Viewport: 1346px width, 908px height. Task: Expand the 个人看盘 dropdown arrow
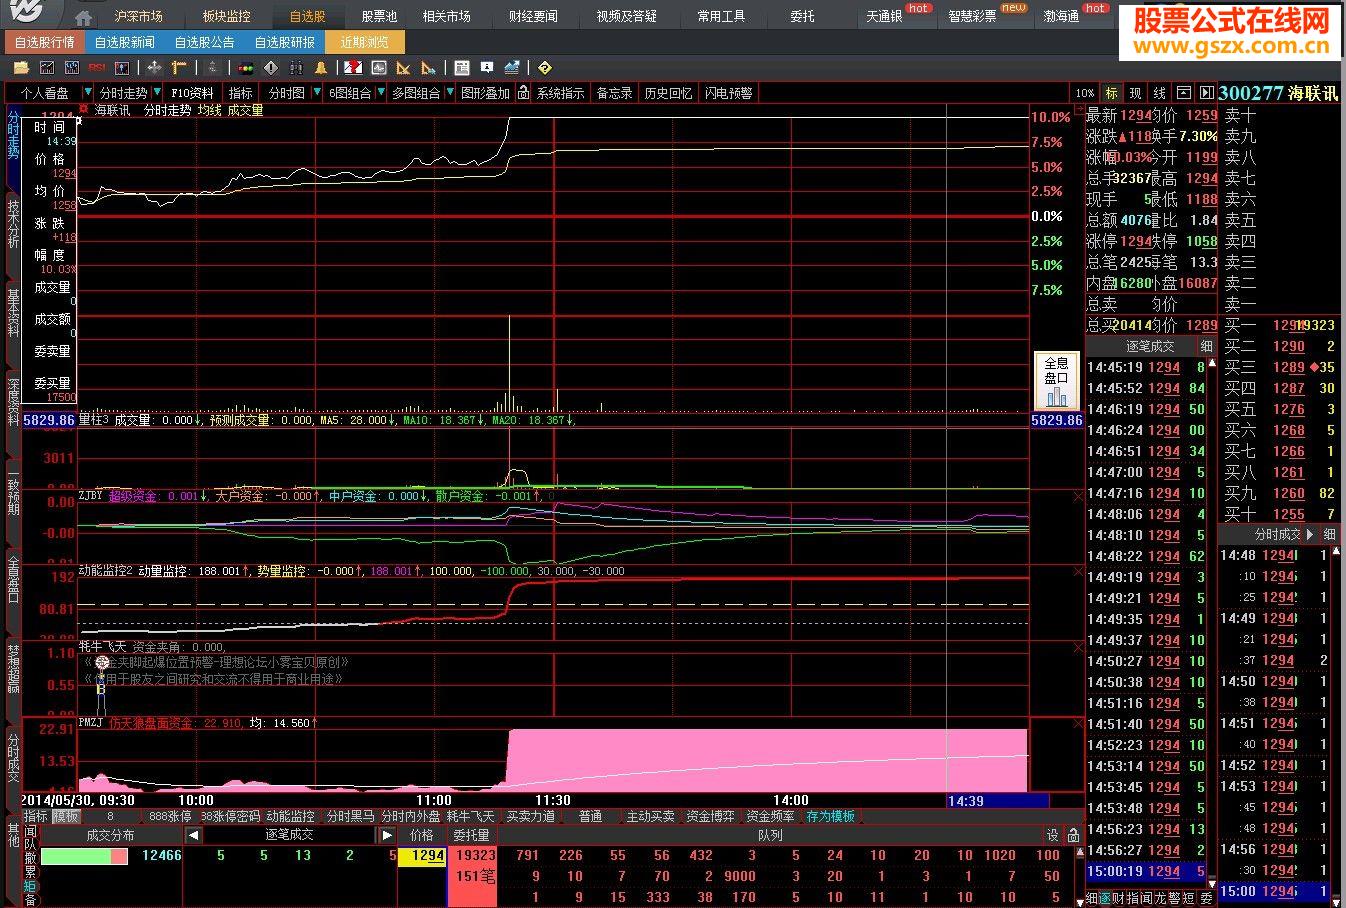pyautogui.click(x=87, y=93)
